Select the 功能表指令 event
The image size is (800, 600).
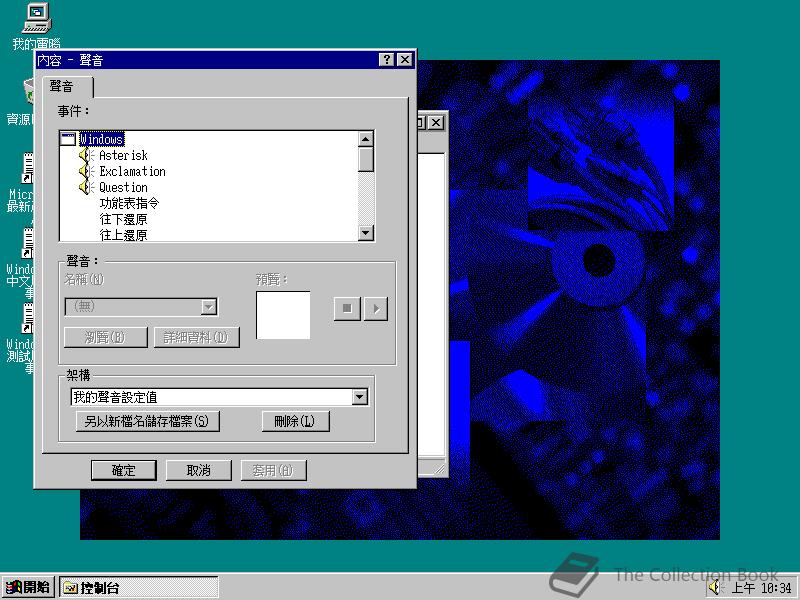pos(129,204)
